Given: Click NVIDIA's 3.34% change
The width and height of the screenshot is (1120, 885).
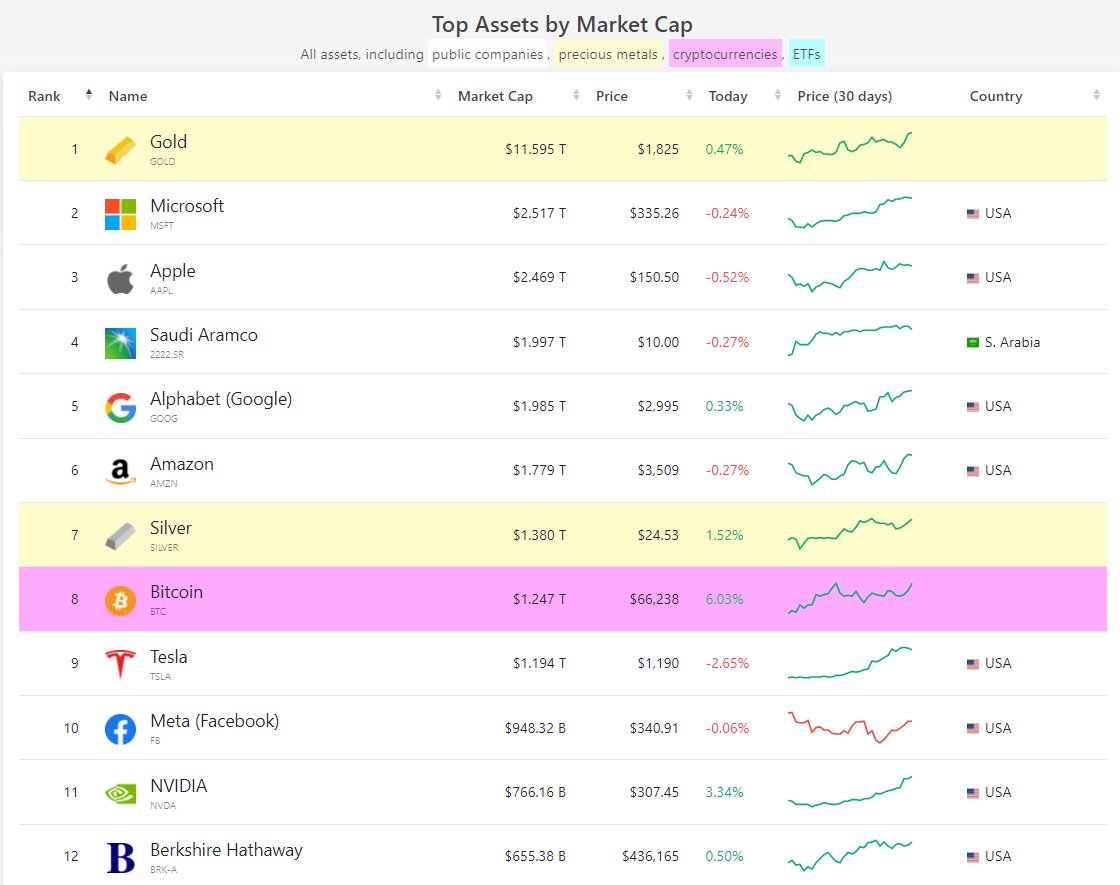Looking at the screenshot, I should 724,792.
